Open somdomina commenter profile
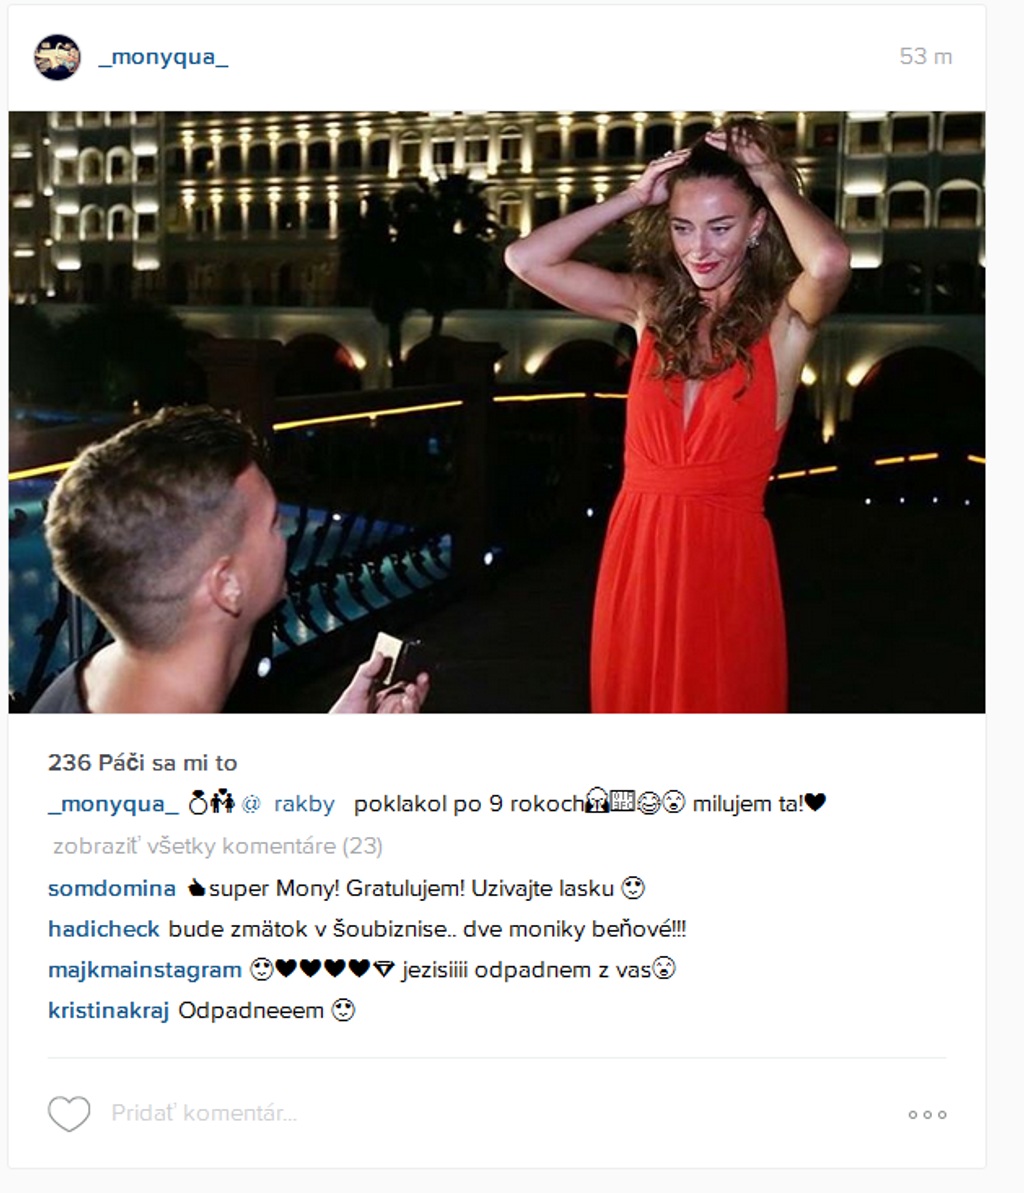The width and height of the screenshot is (1024, 1193). 112,888
